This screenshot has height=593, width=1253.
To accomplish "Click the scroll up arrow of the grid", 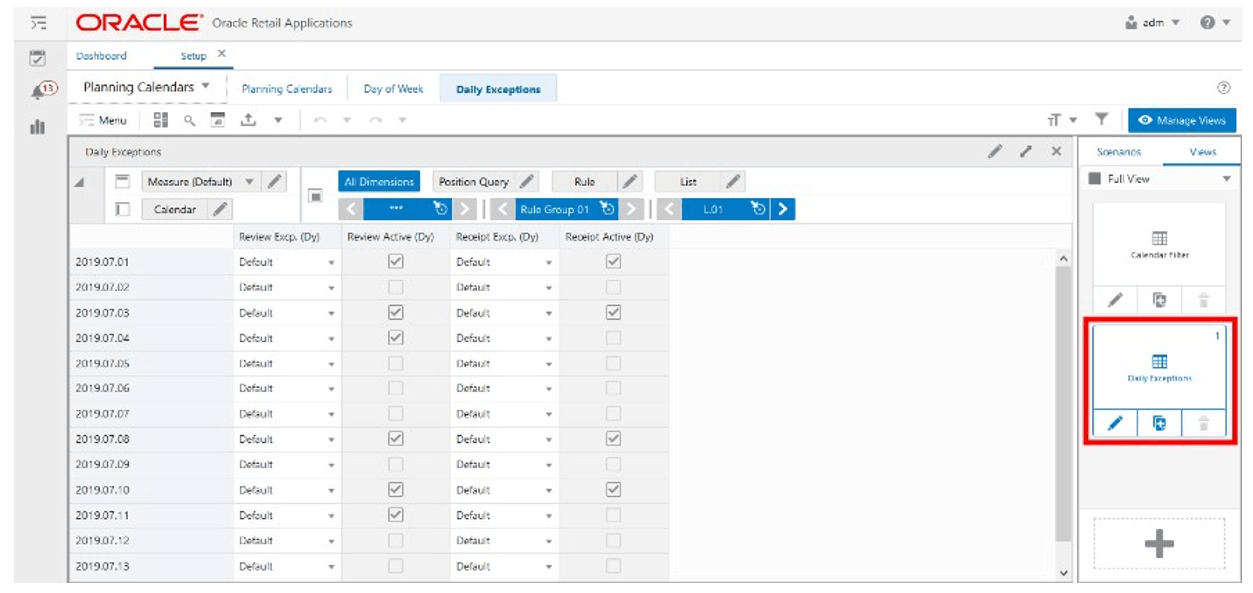I will coord(1063,259).
